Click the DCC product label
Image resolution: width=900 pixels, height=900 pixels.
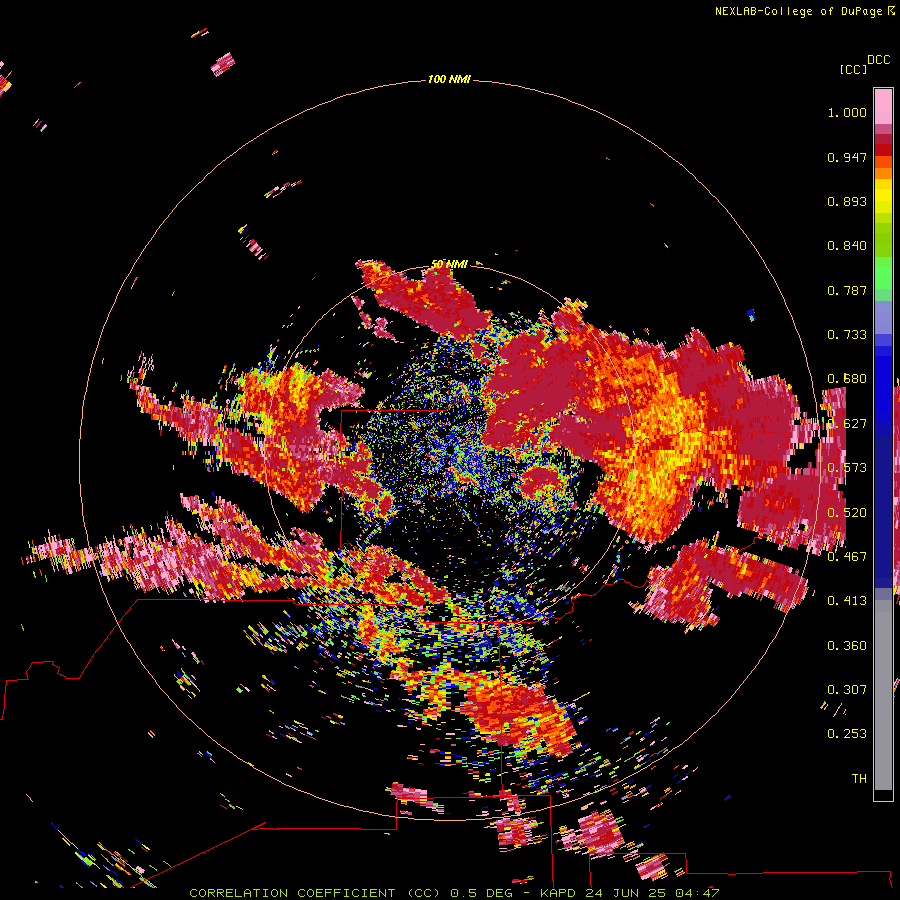(x=878, y=60)
